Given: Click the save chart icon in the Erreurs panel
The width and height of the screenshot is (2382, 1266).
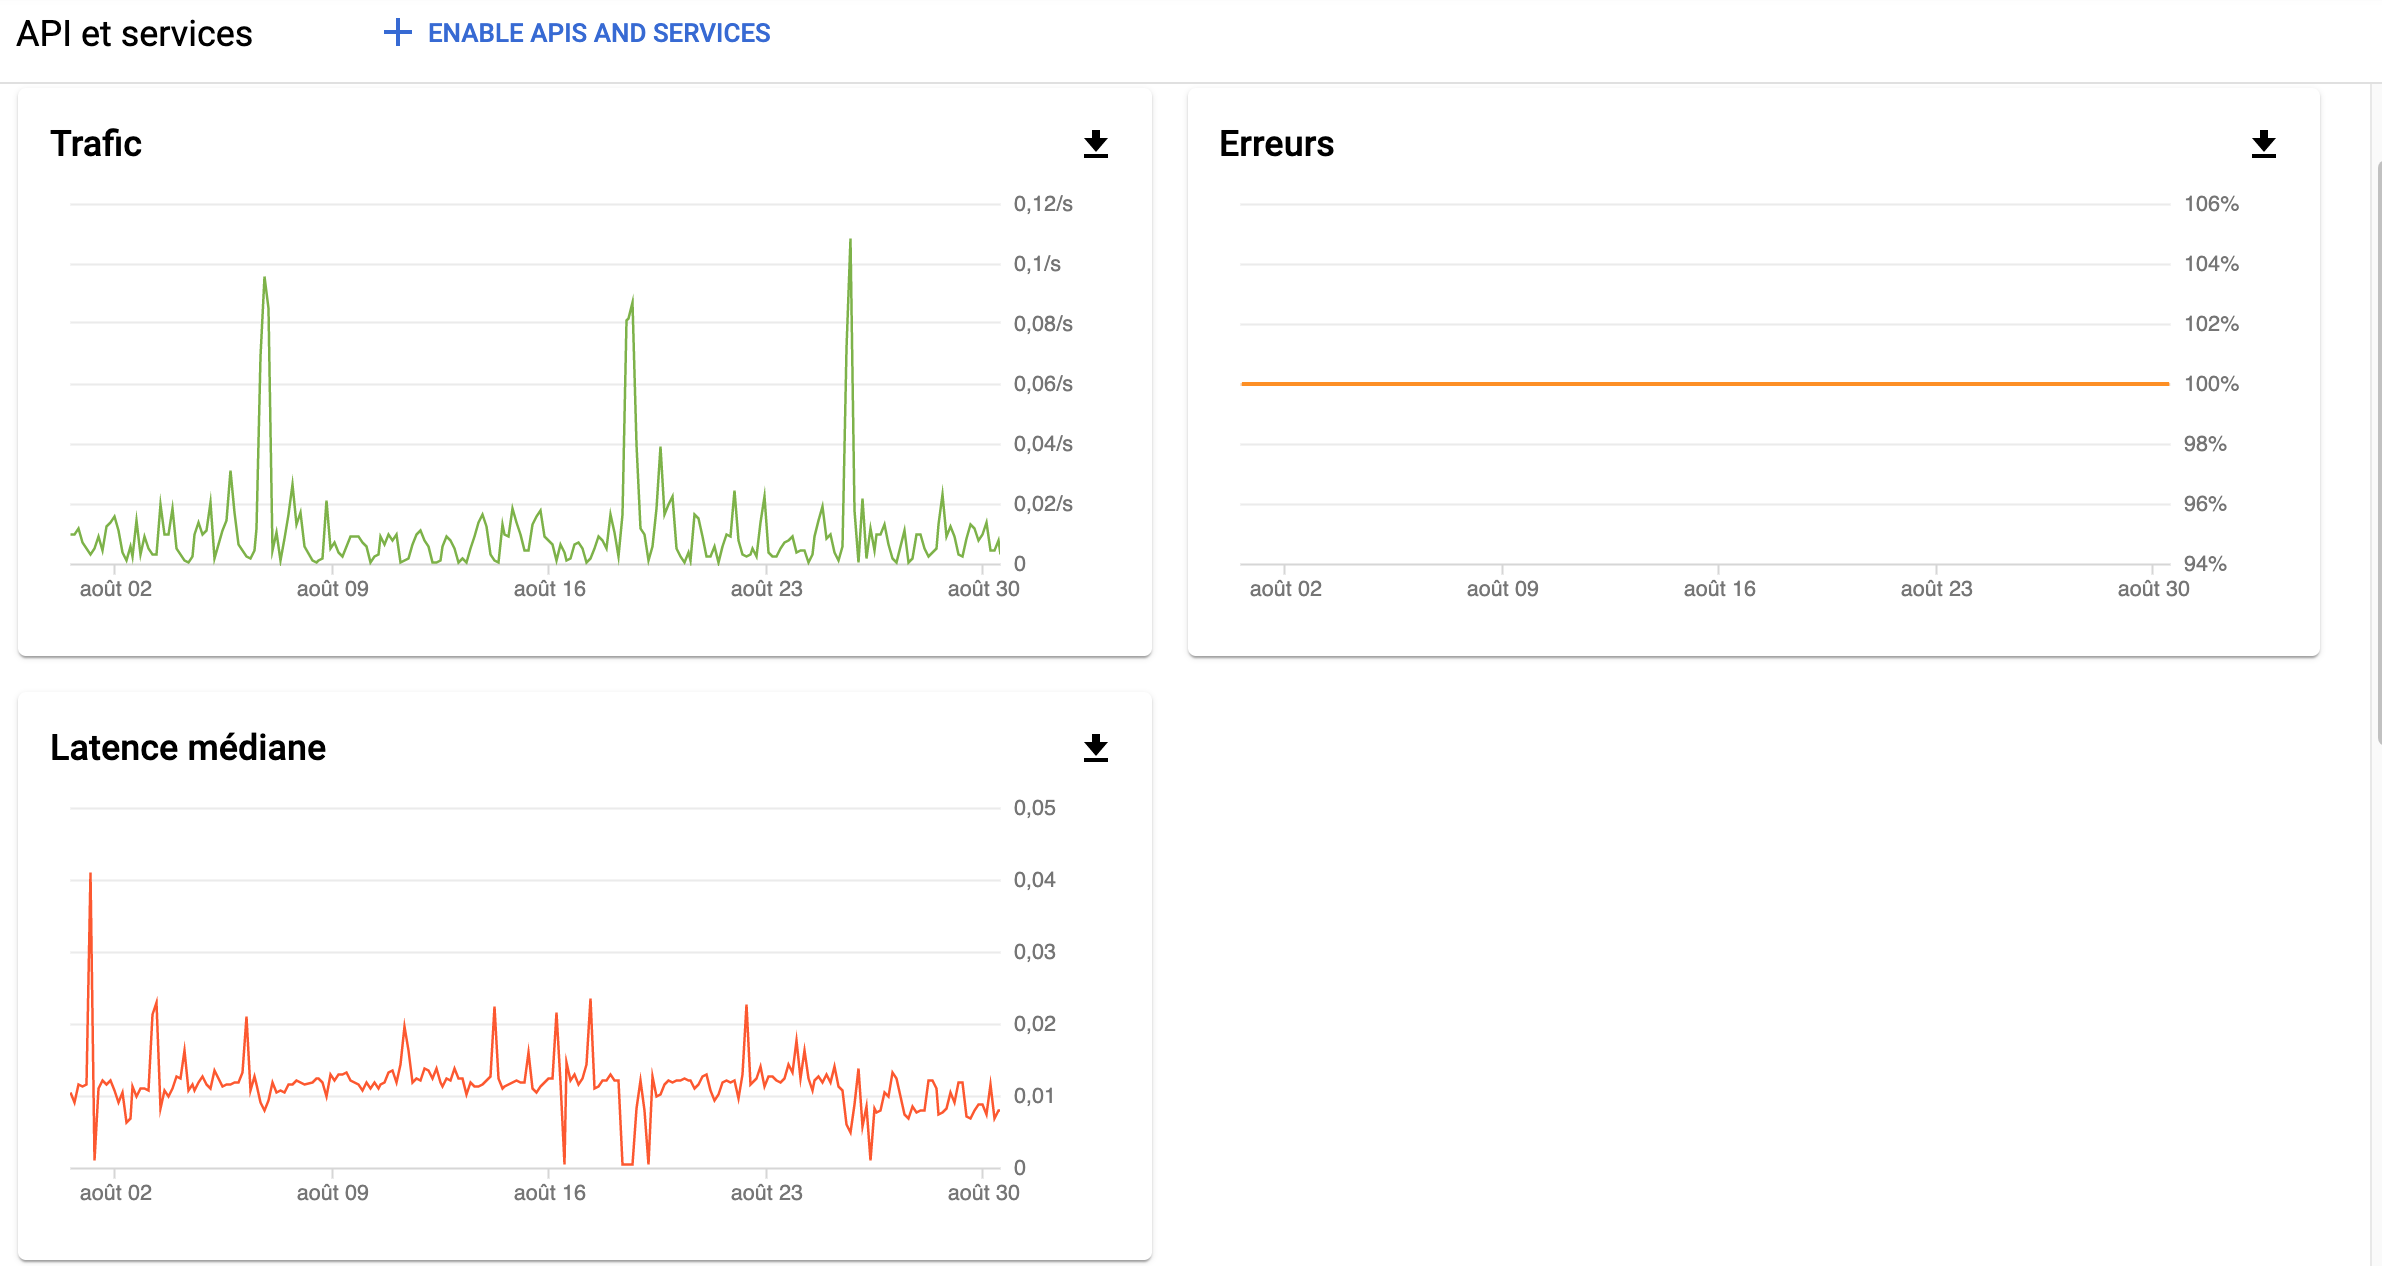Looking at the screenshot, I should point(2263,146).
